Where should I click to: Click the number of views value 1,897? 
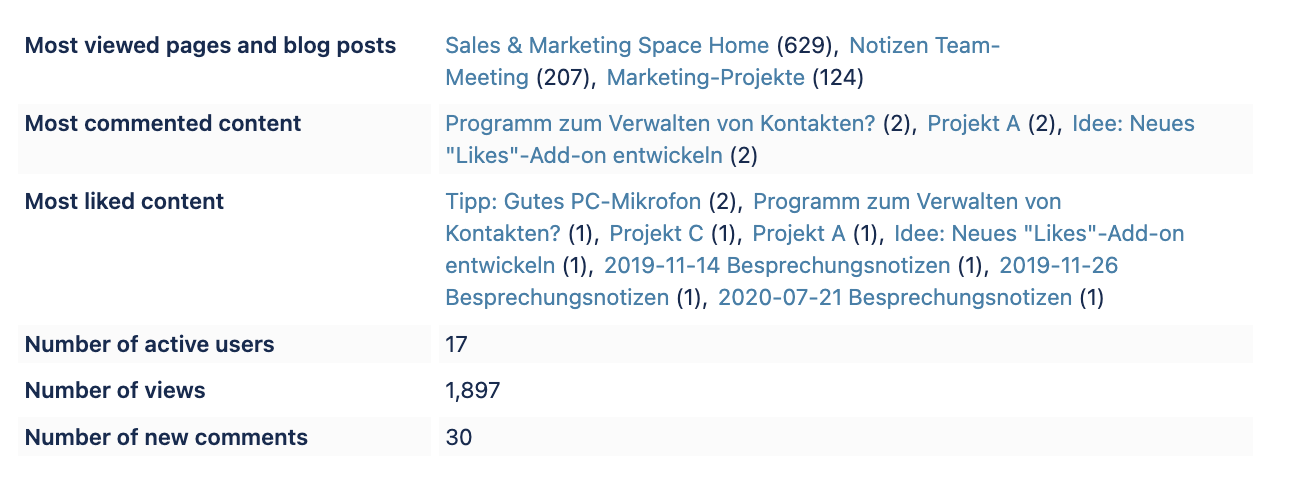(472, 391)
